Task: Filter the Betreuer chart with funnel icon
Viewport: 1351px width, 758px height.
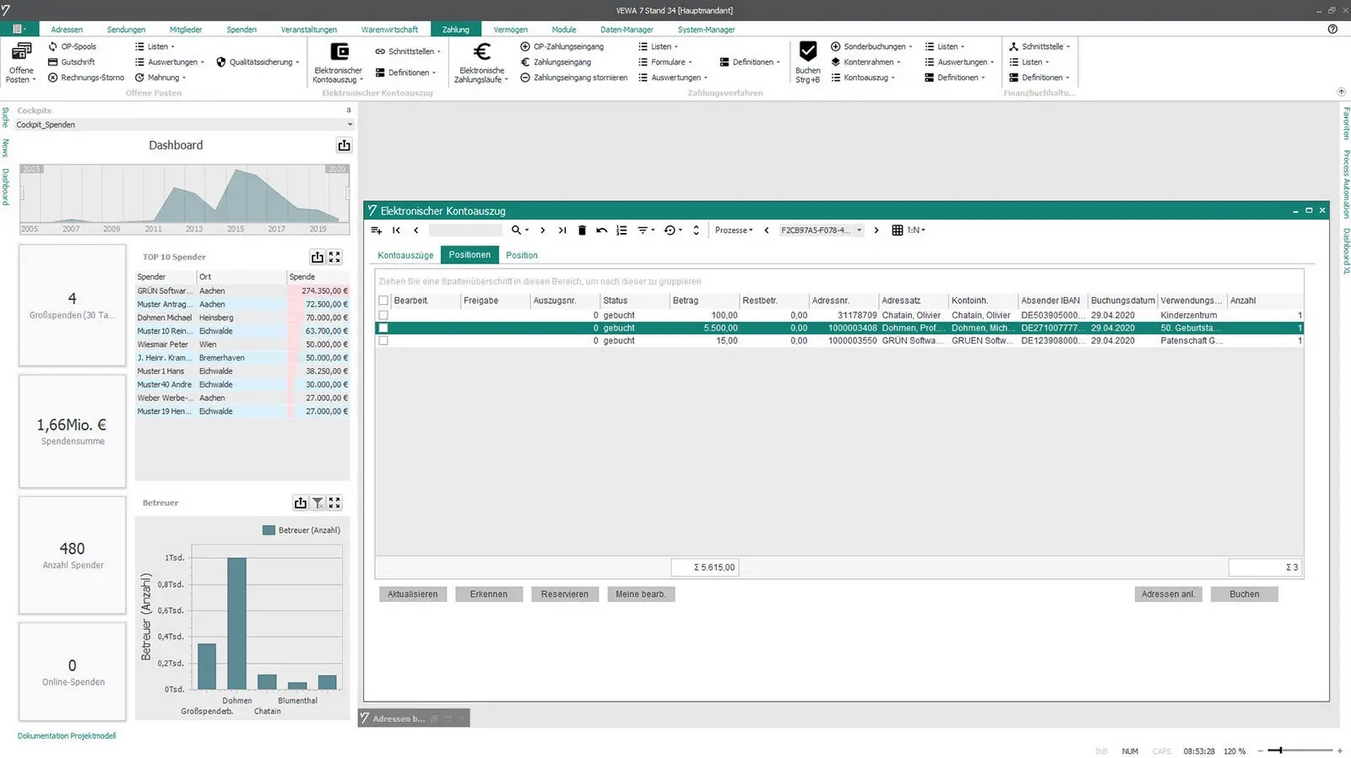Action: tap(317, 503)
